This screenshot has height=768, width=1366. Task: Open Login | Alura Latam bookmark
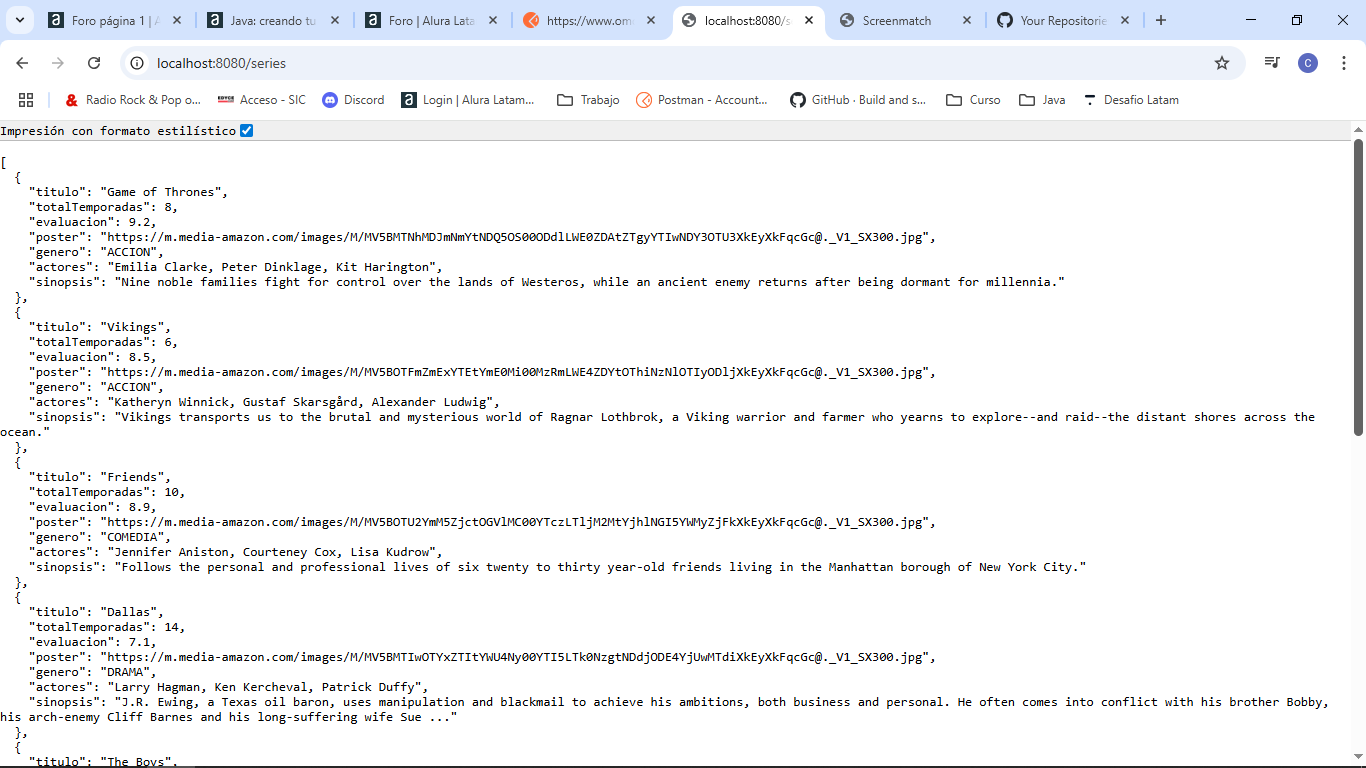point(468,100)
